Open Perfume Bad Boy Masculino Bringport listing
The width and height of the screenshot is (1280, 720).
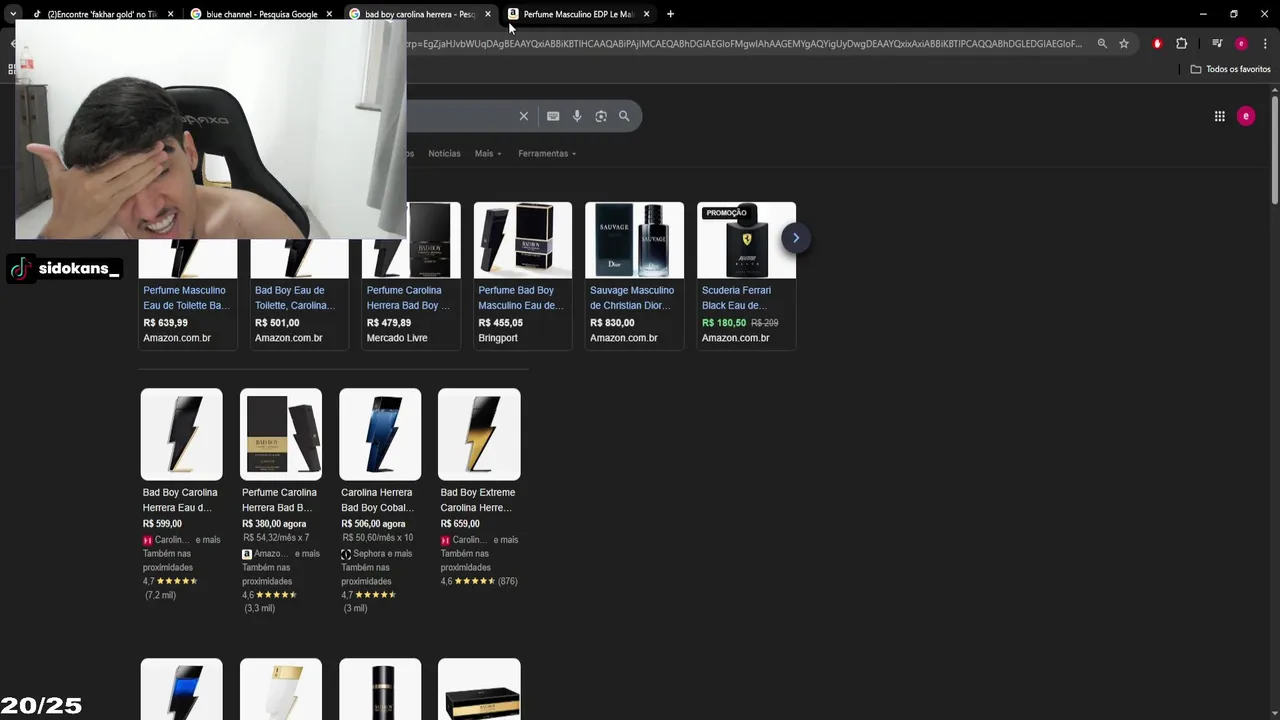(521, 298)
